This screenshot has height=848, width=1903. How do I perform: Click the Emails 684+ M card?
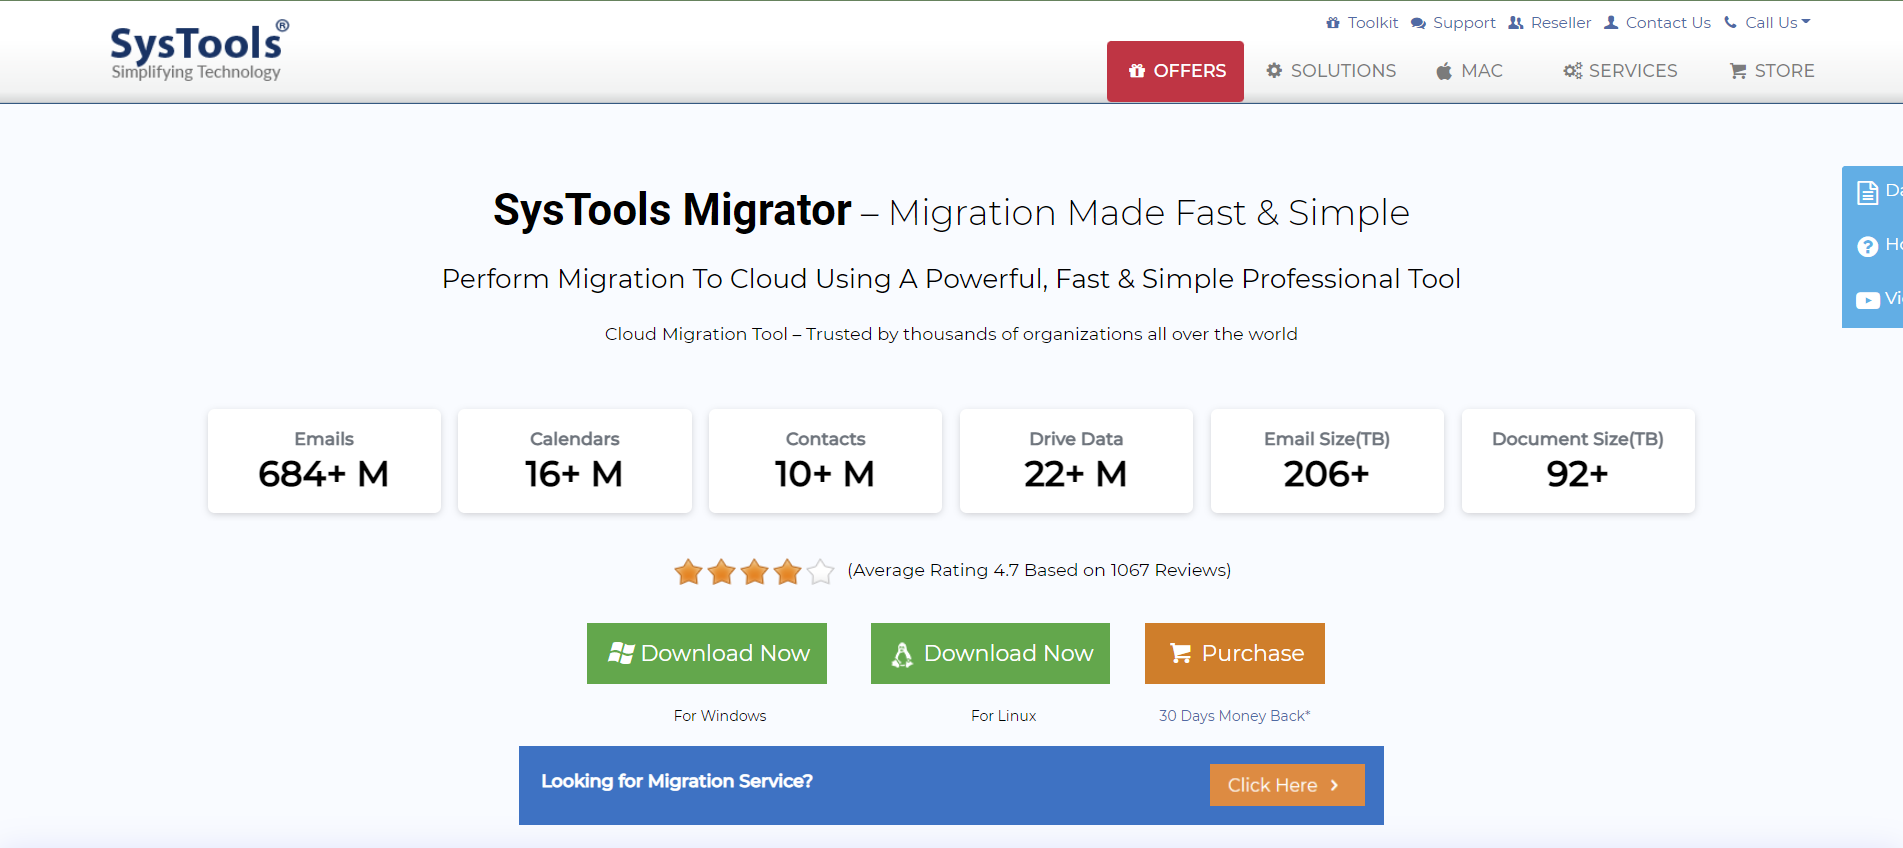(324, 461)
